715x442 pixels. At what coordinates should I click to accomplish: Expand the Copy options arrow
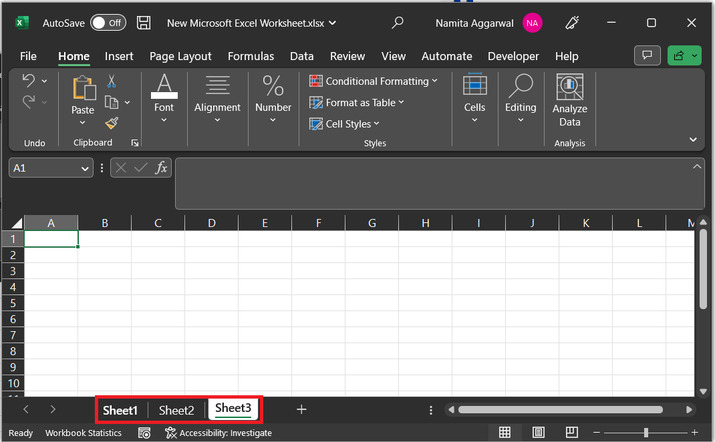click(x=127, y=102)
